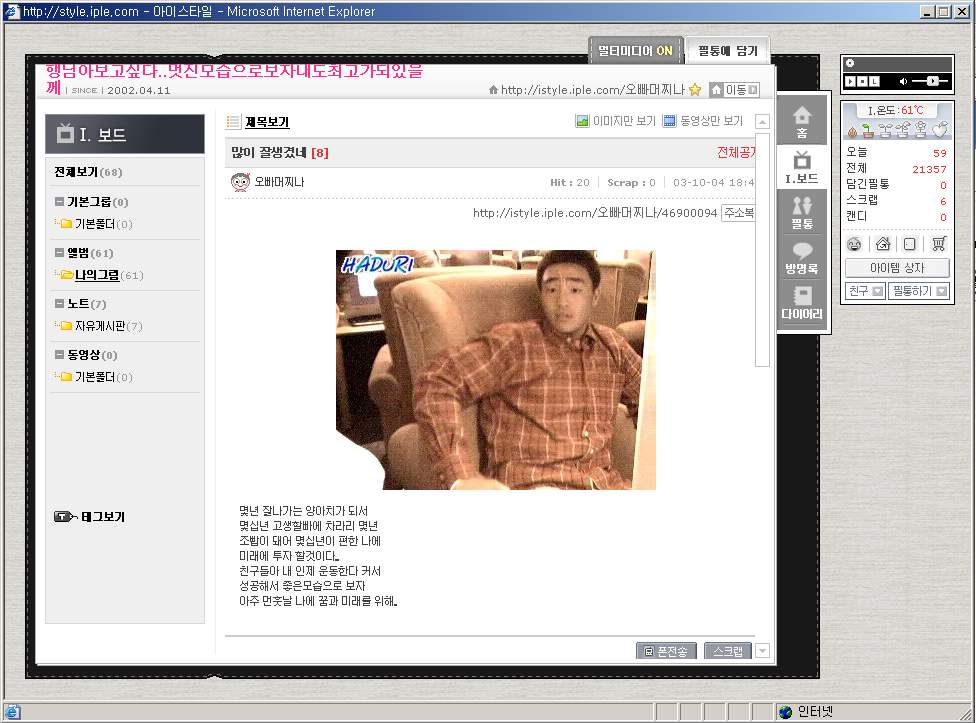The width and height of the screenshot is (976, 723).
Task: Adjust the music player volume slider
Action: point(930,82)
